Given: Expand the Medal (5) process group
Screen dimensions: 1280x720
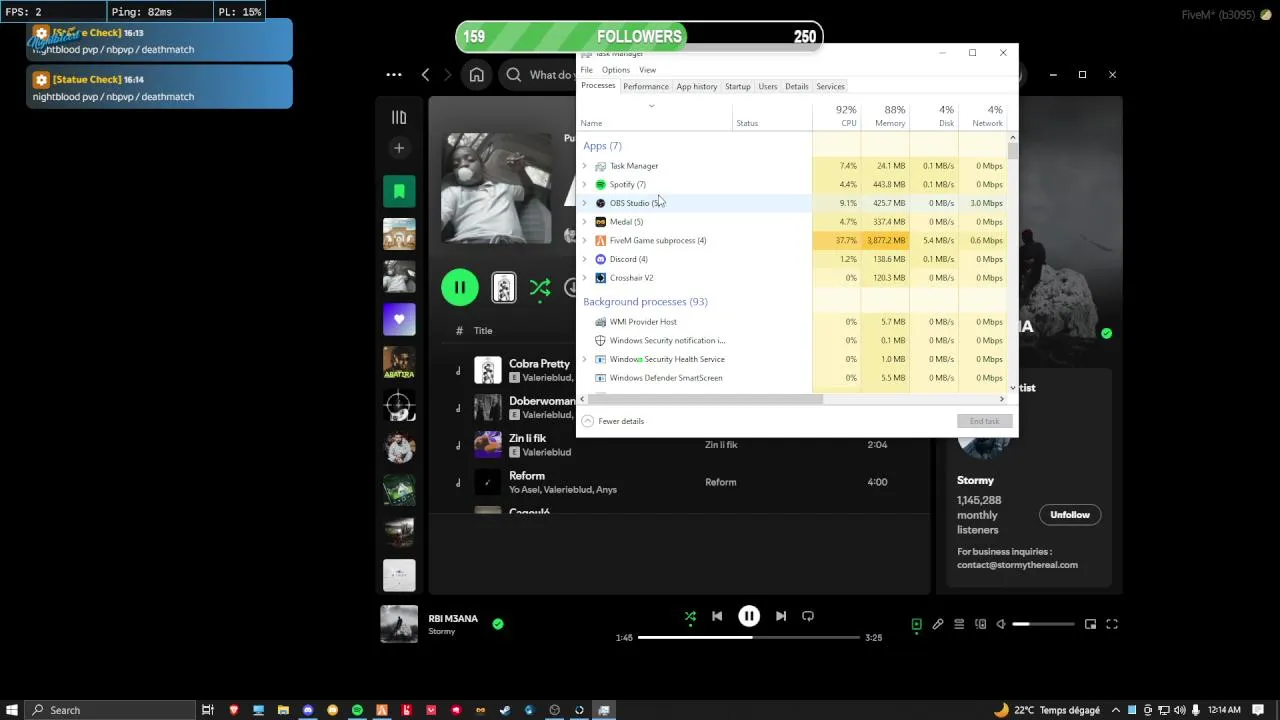Looking at the screenshot, I should coord(585,222).
